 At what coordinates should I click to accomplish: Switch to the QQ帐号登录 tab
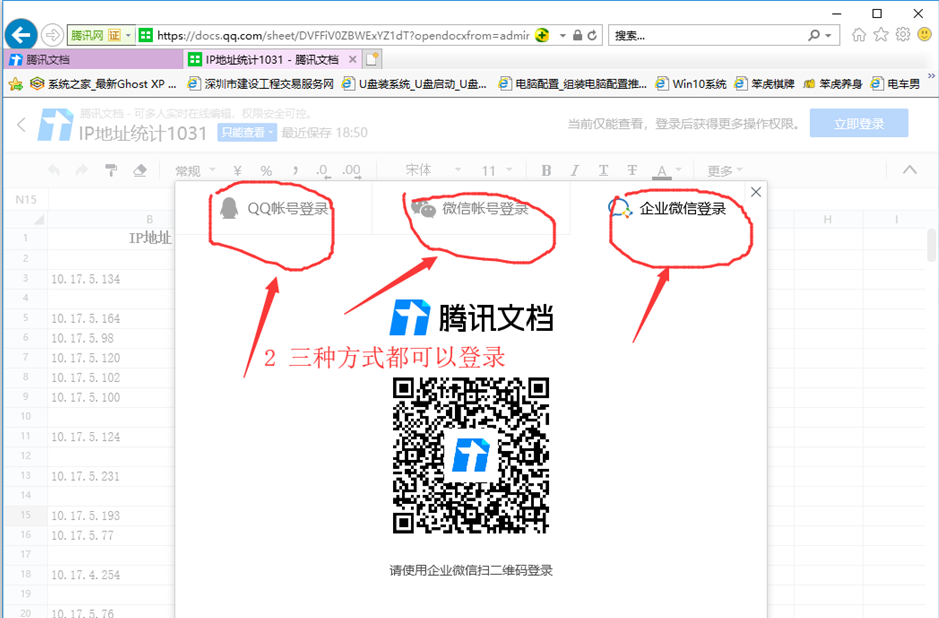[x=273, y=209]
